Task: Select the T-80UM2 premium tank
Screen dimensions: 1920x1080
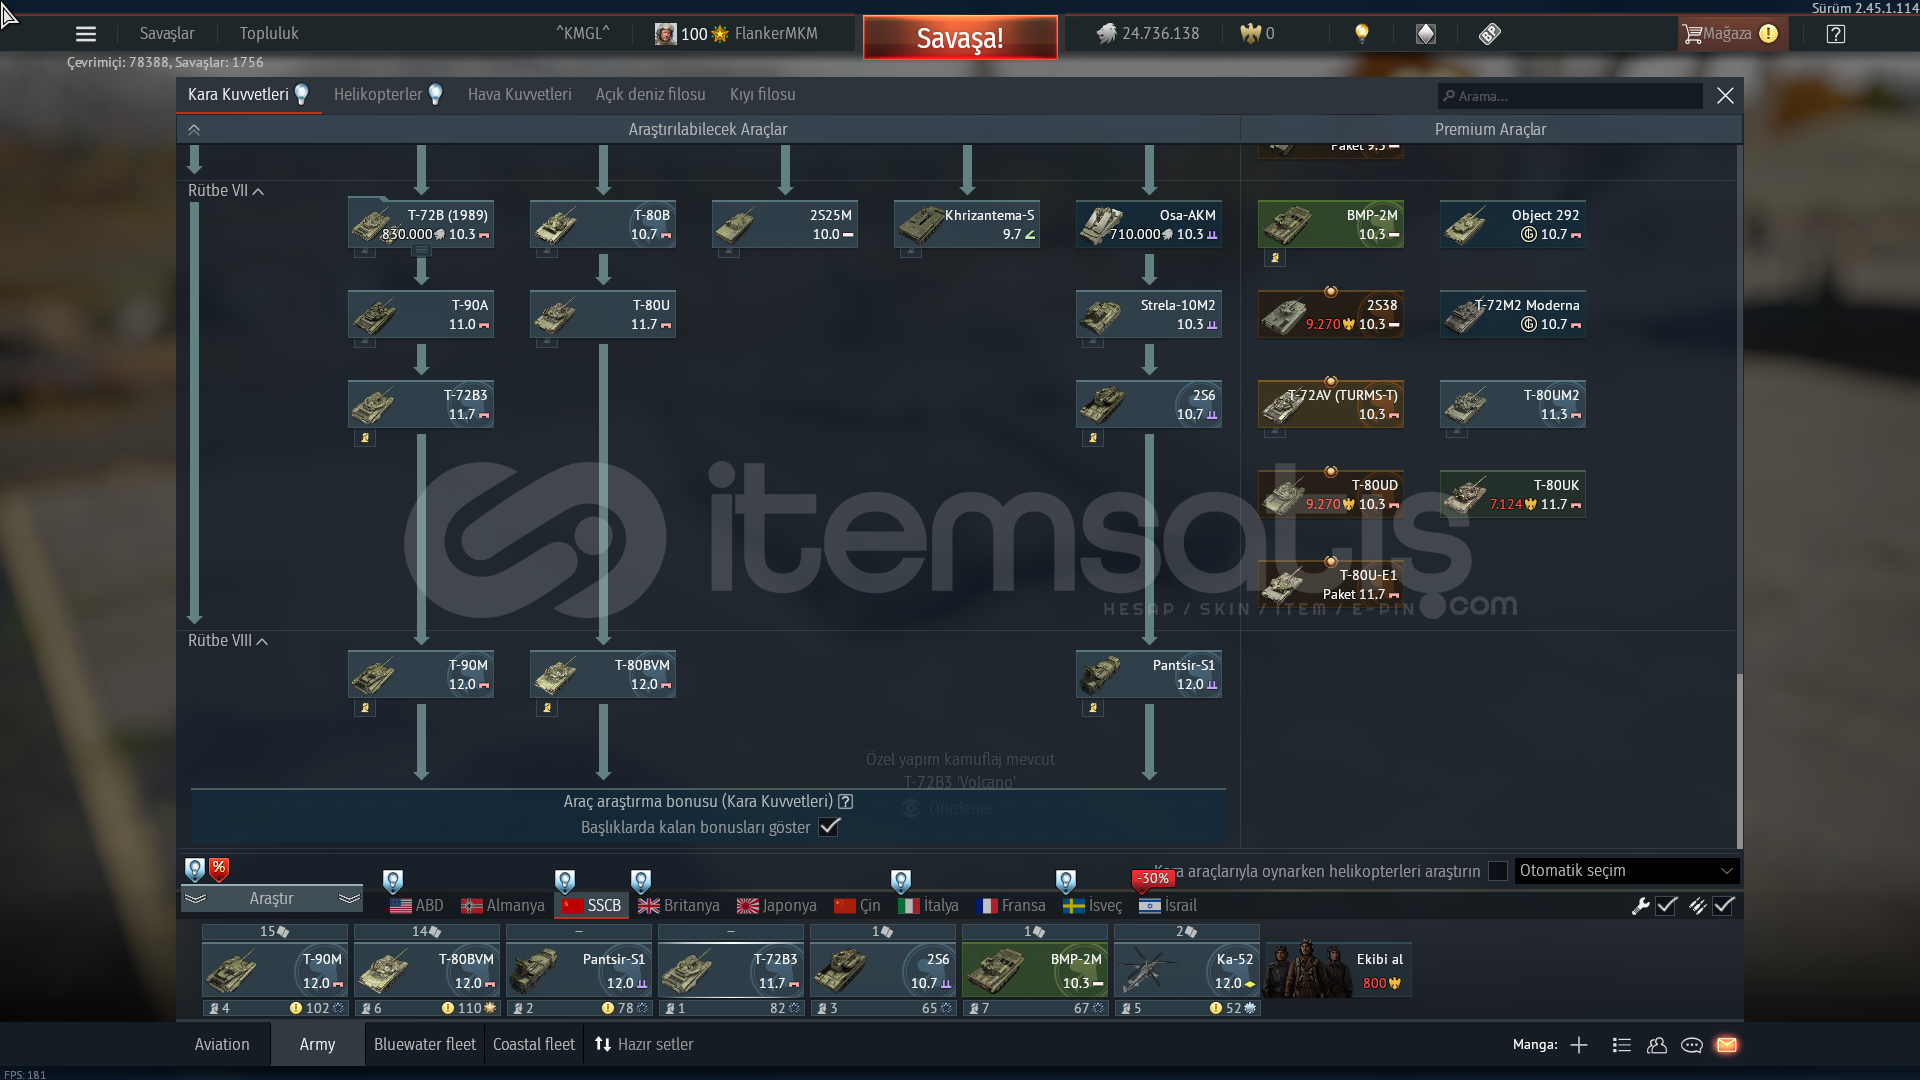Action: coord(1513,404)
